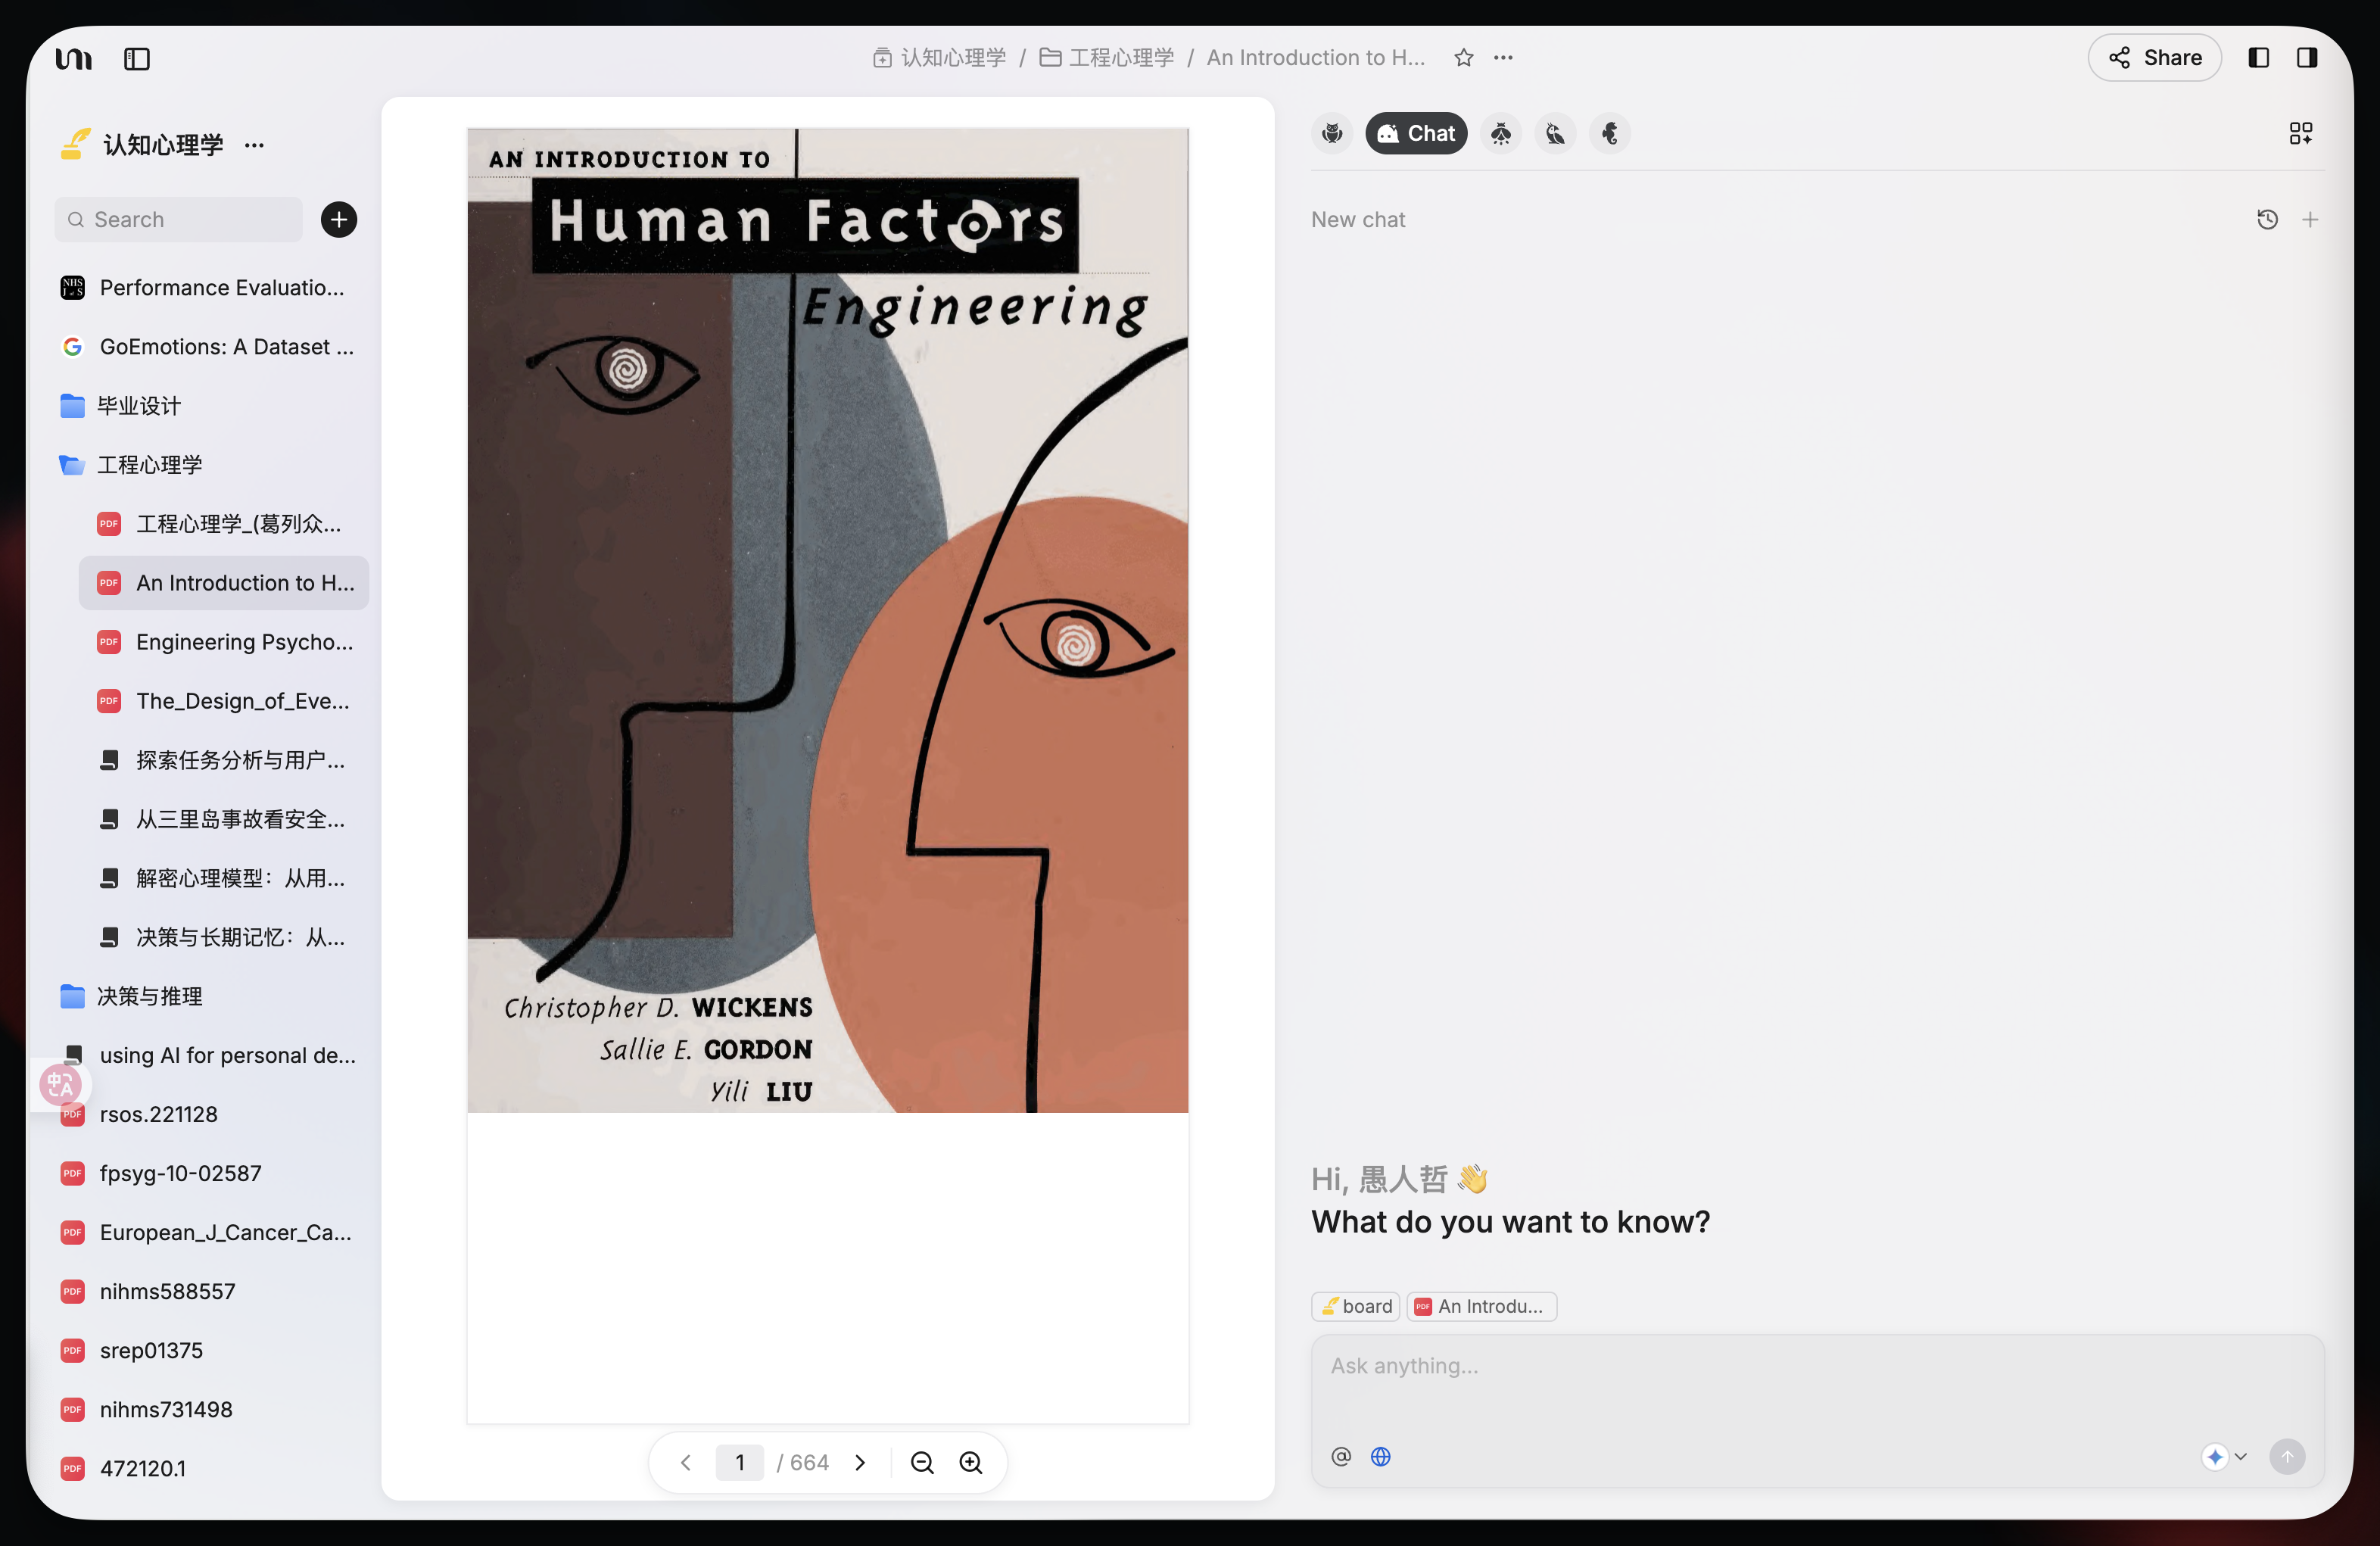Open document more options in header

pos(1503,58)
